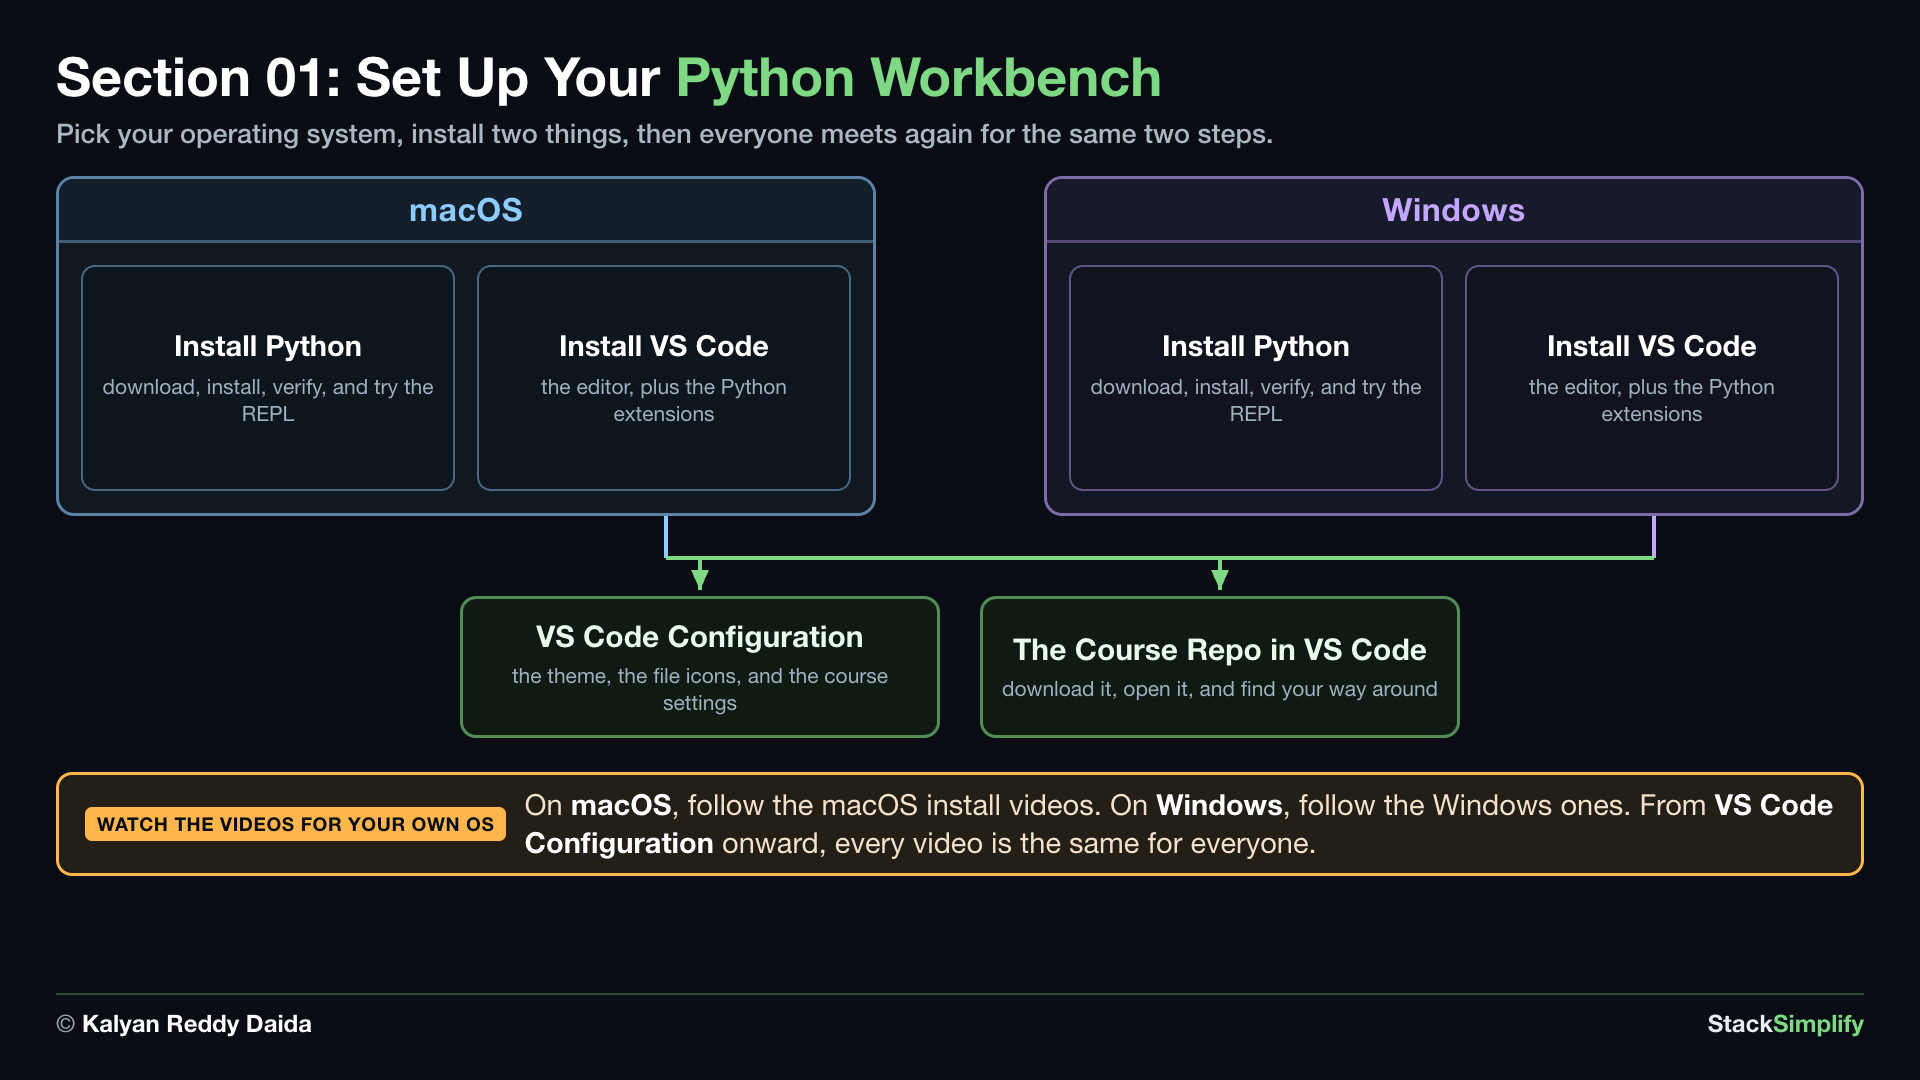Select the Windows Install Python card
This screenshot has width=1920, height=1080.
1256,378
